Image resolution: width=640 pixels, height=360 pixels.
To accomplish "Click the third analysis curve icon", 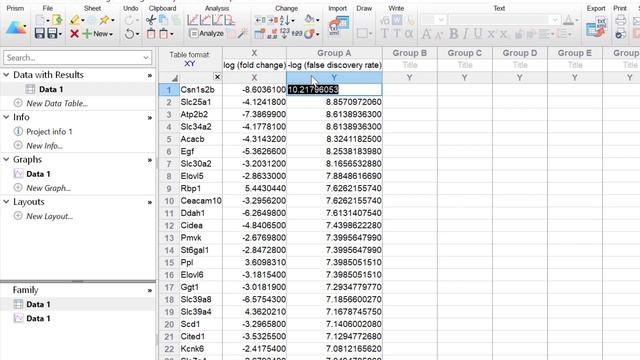I will click(218, 20).
